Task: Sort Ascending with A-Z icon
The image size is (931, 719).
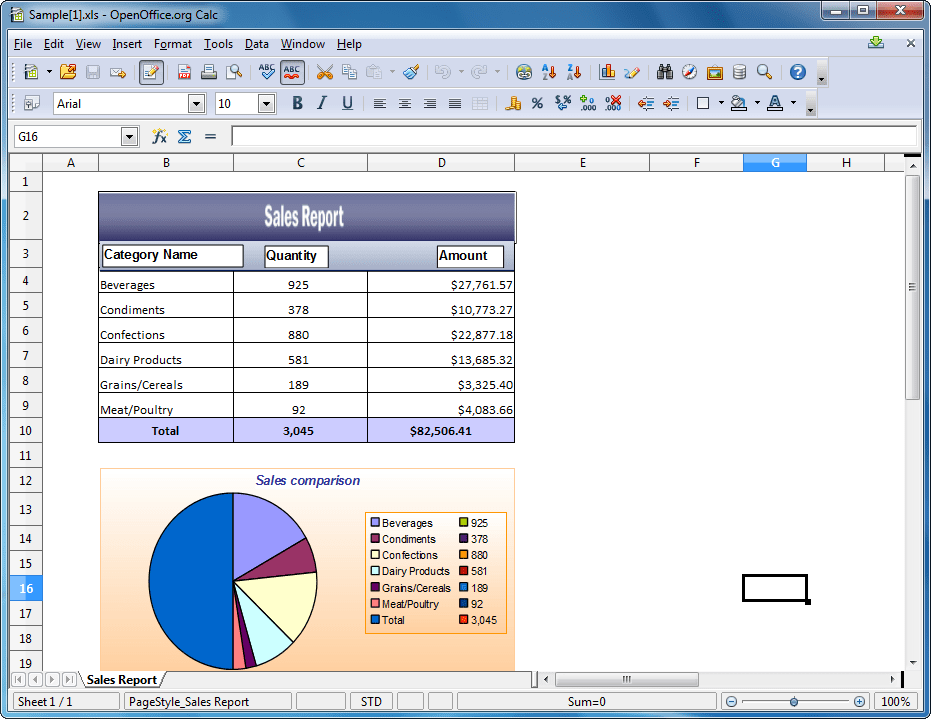Action: [549, 72]
